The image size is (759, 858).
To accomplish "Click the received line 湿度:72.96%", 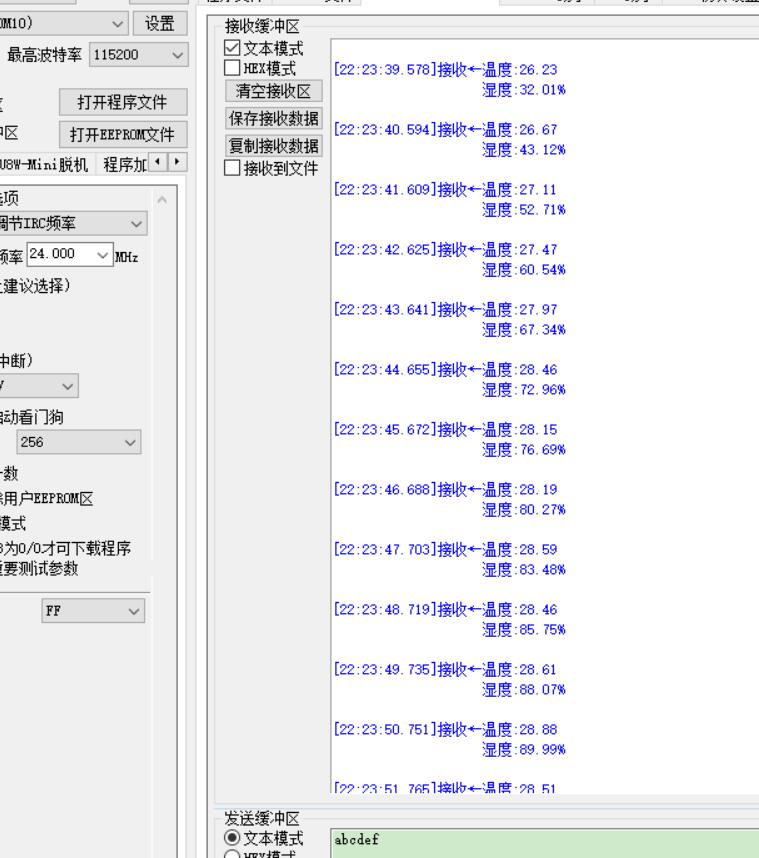I will click(524, 390).
